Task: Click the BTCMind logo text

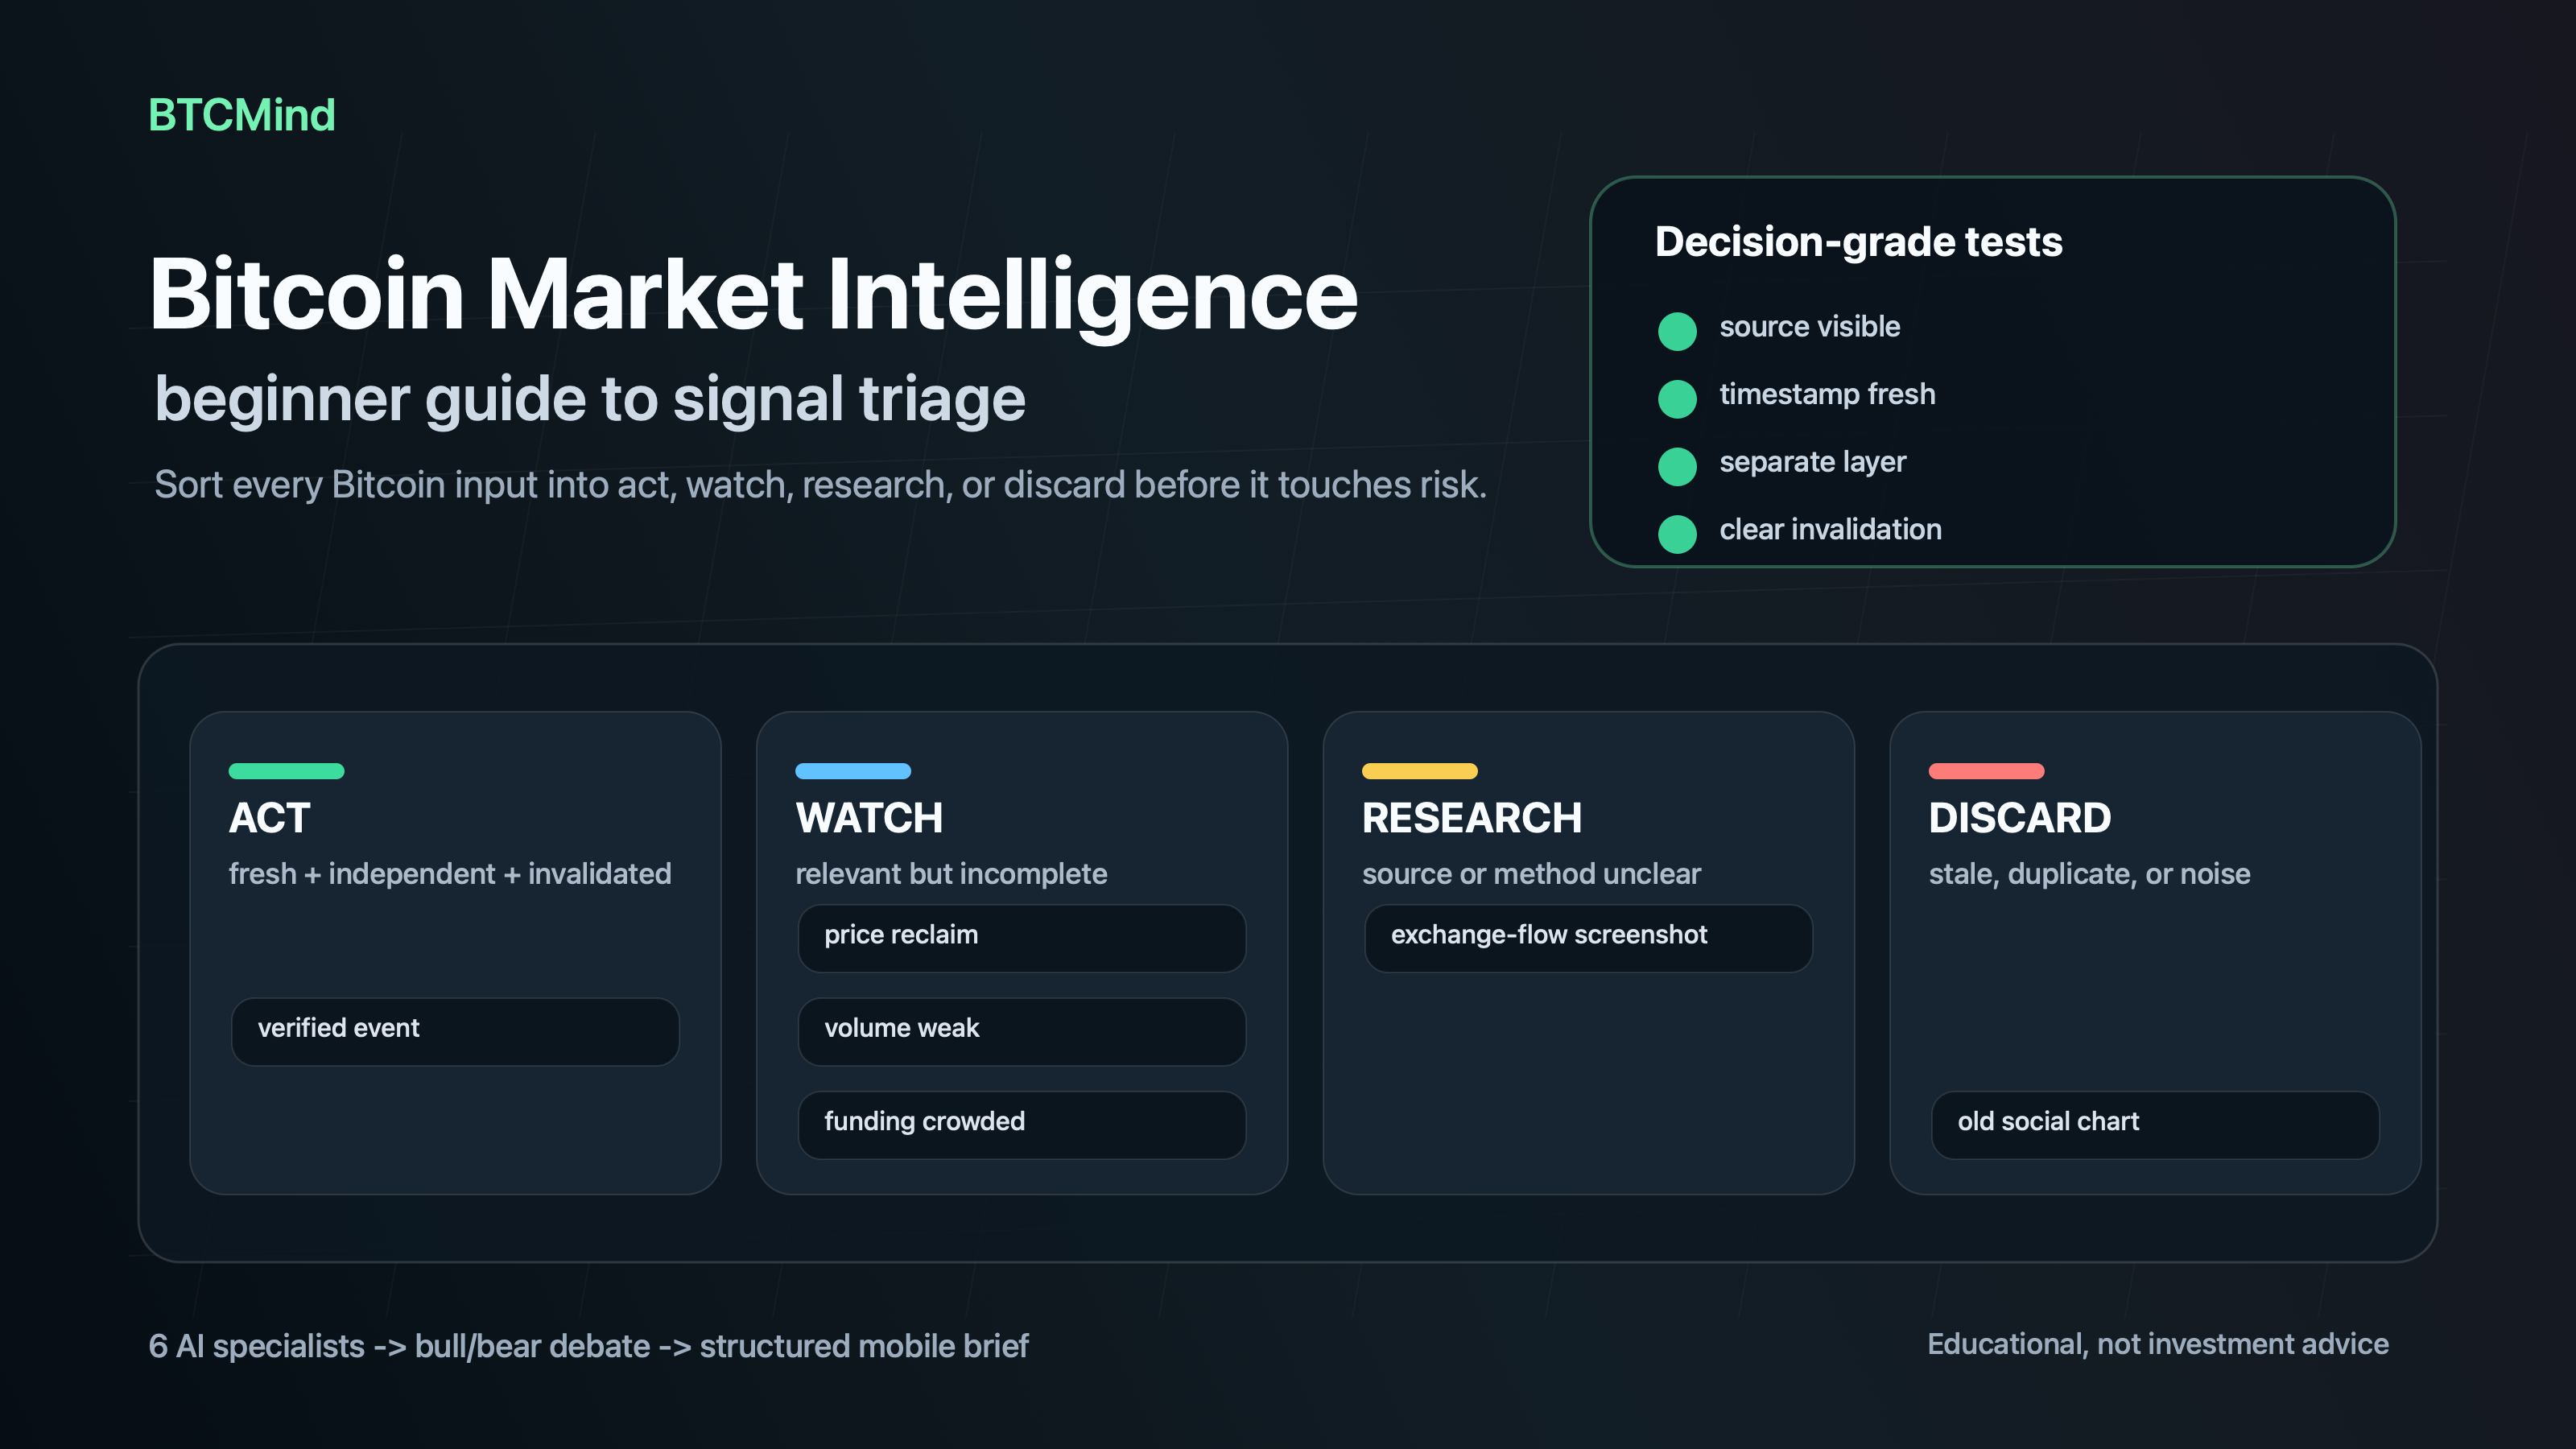Action: 242,115
